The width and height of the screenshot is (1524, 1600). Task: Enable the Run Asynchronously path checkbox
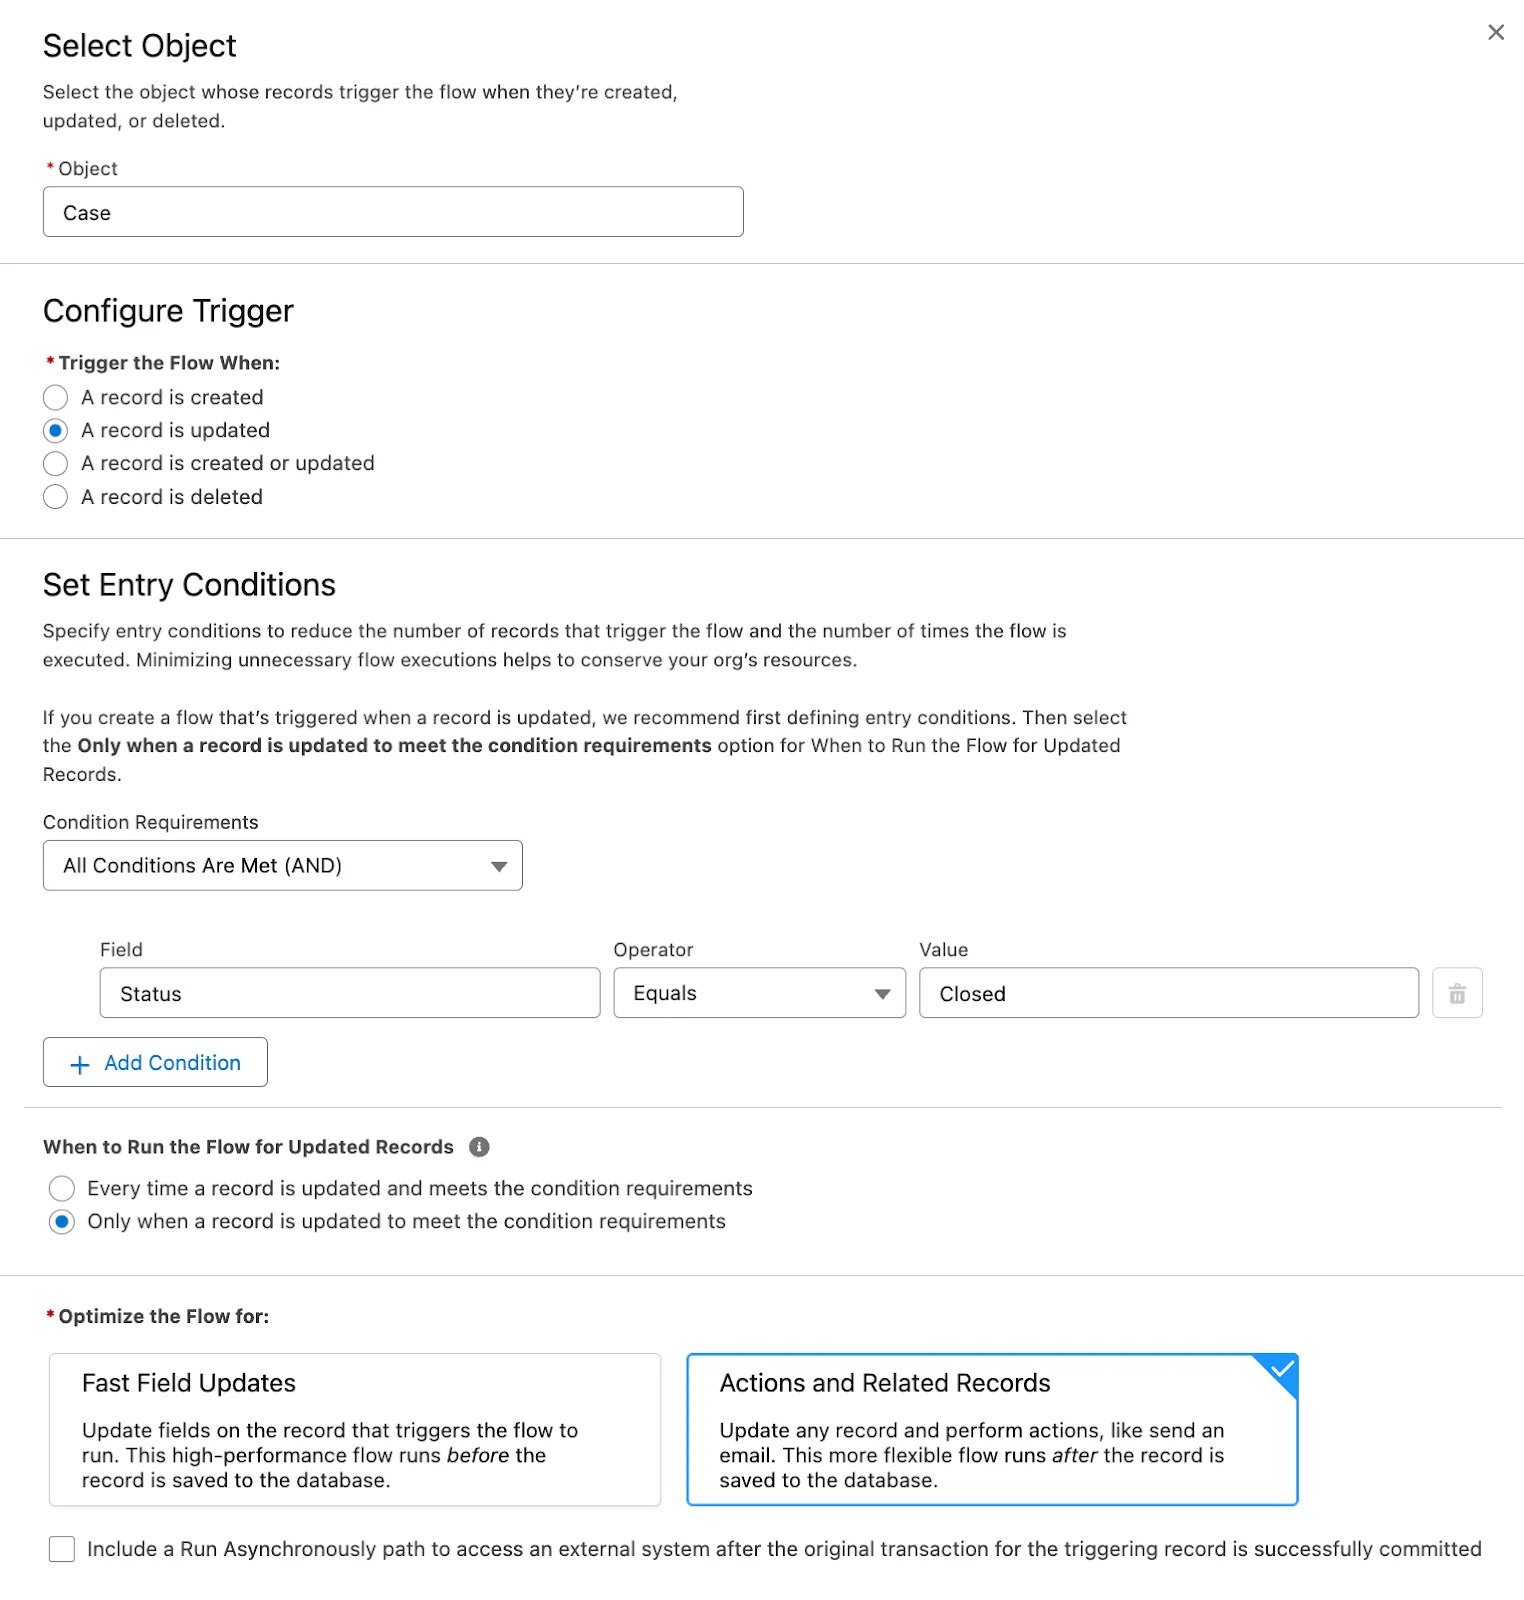61,1548
